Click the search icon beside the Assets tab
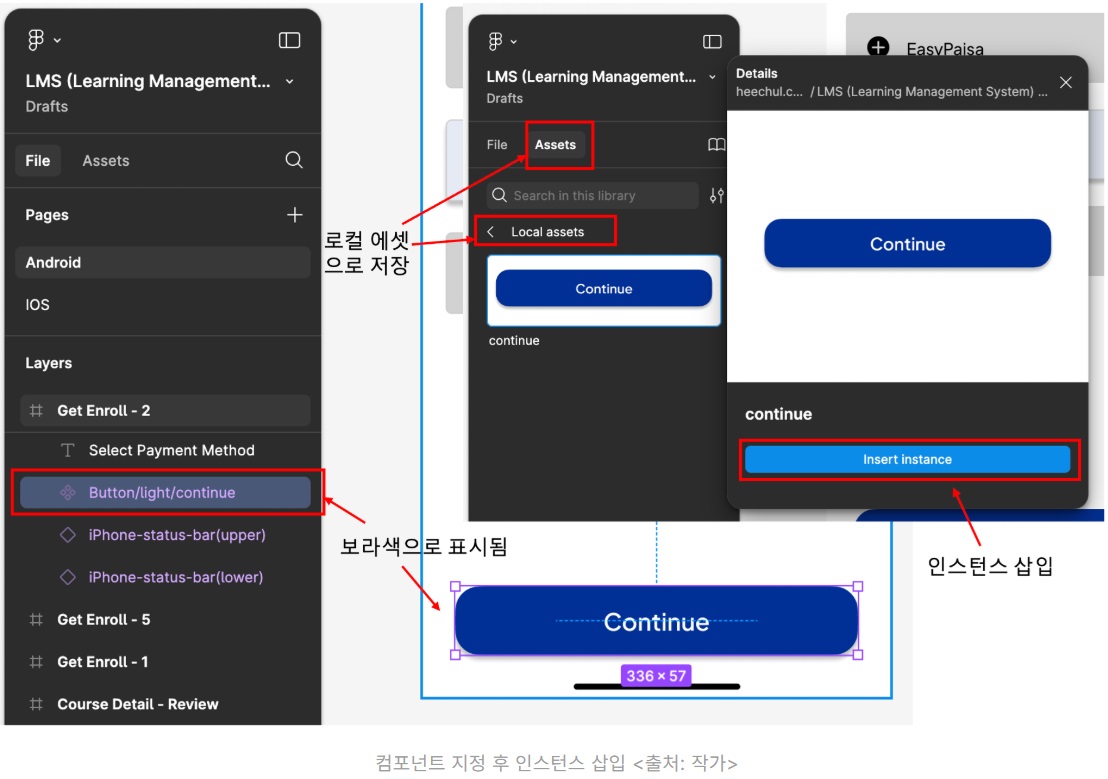This screenshot has width=1108, height=779. 294,160
